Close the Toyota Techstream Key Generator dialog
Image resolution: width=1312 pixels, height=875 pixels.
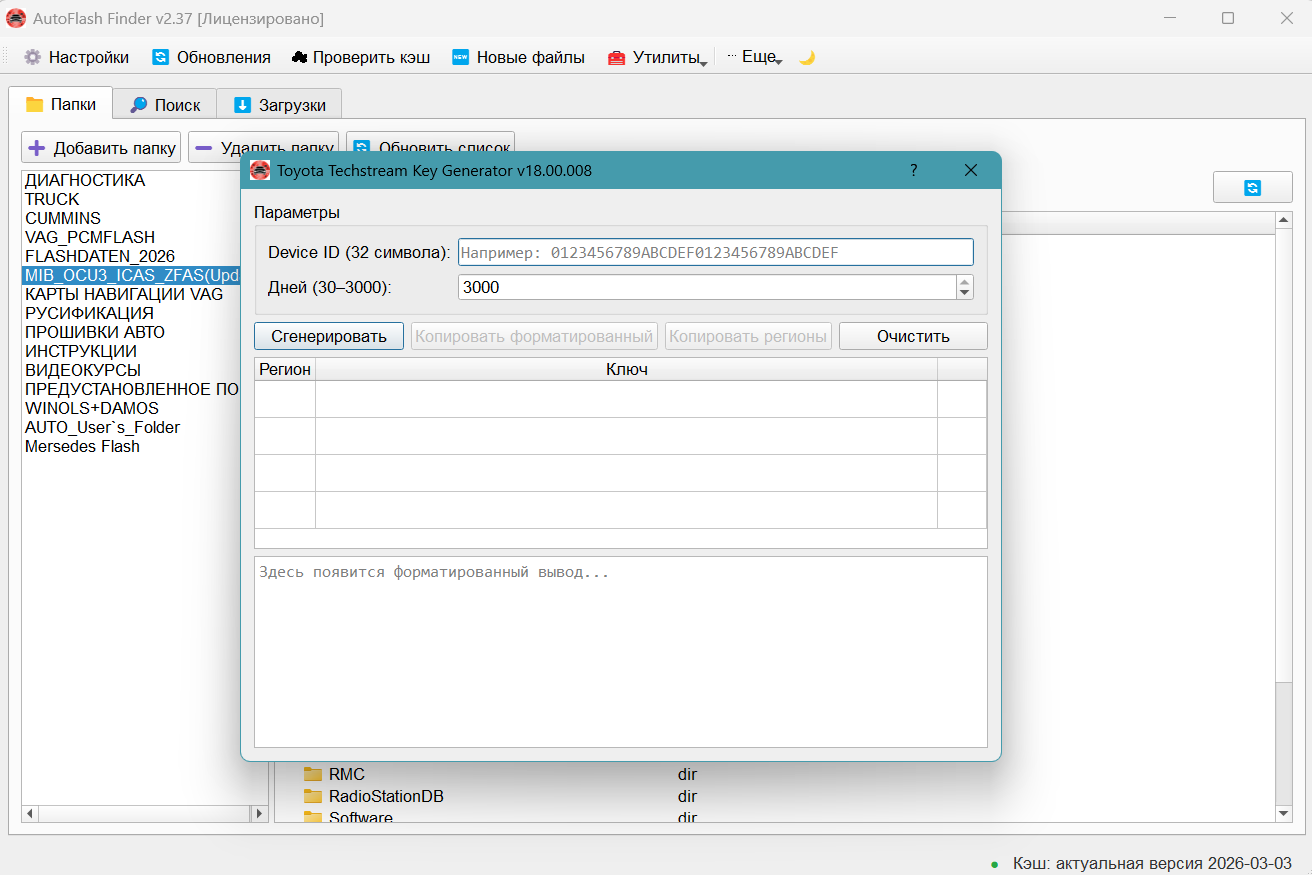(x=970, y=170)
